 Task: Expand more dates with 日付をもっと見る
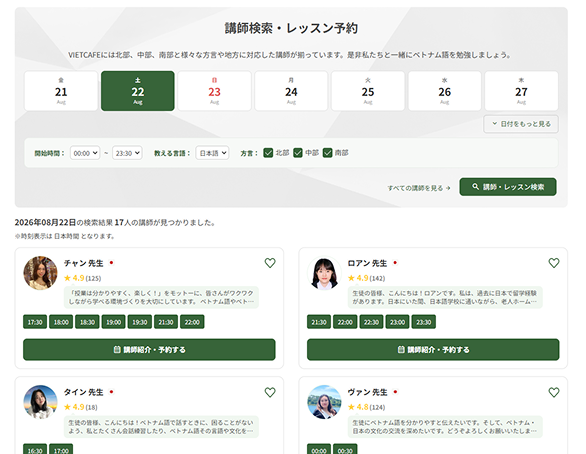tap(521, 124)
